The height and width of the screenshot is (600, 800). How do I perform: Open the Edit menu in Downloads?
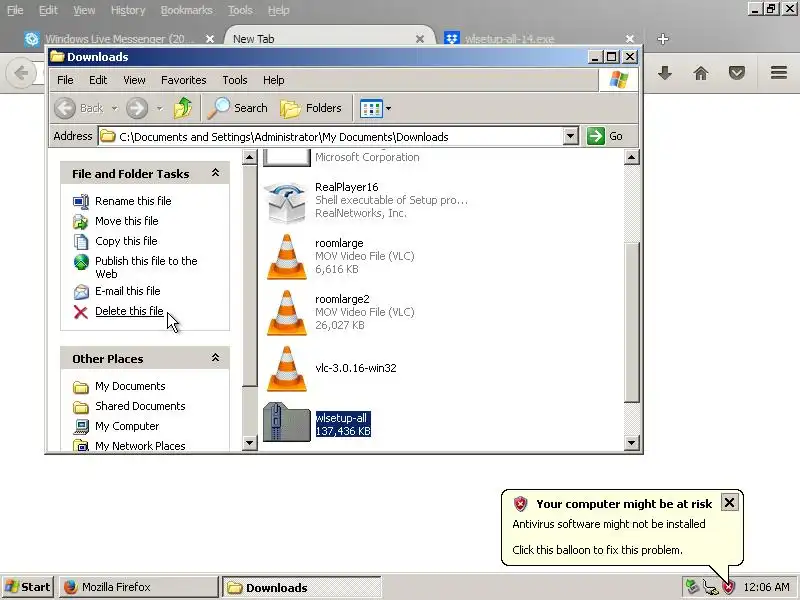click(x=98, y=80)
